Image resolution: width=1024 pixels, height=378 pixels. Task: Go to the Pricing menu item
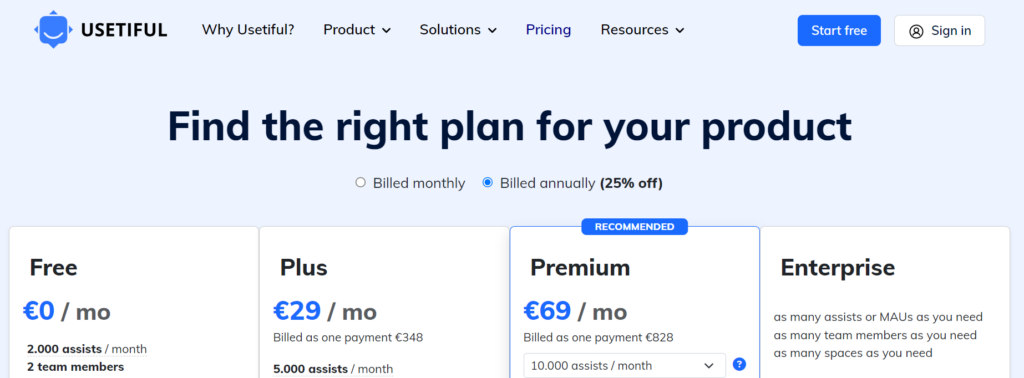(549, 30)
